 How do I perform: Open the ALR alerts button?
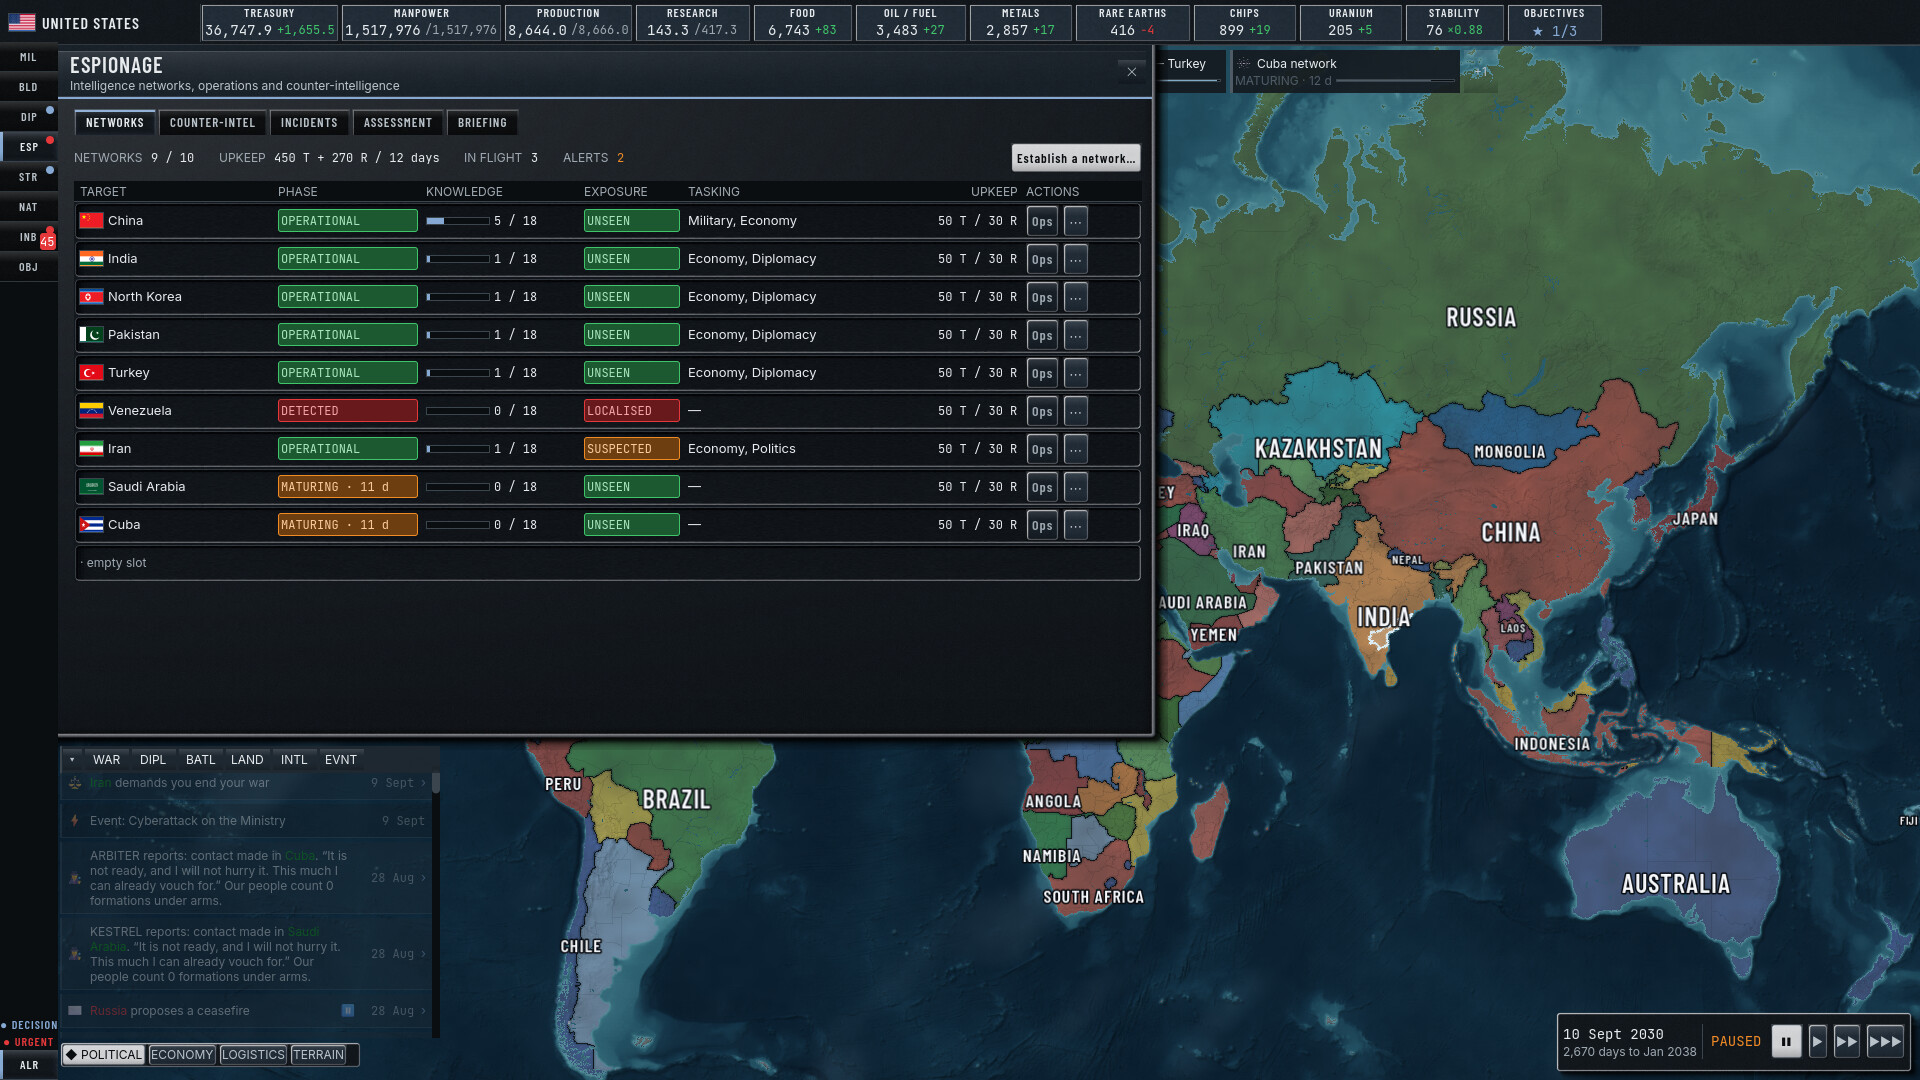pos(28,1065)
